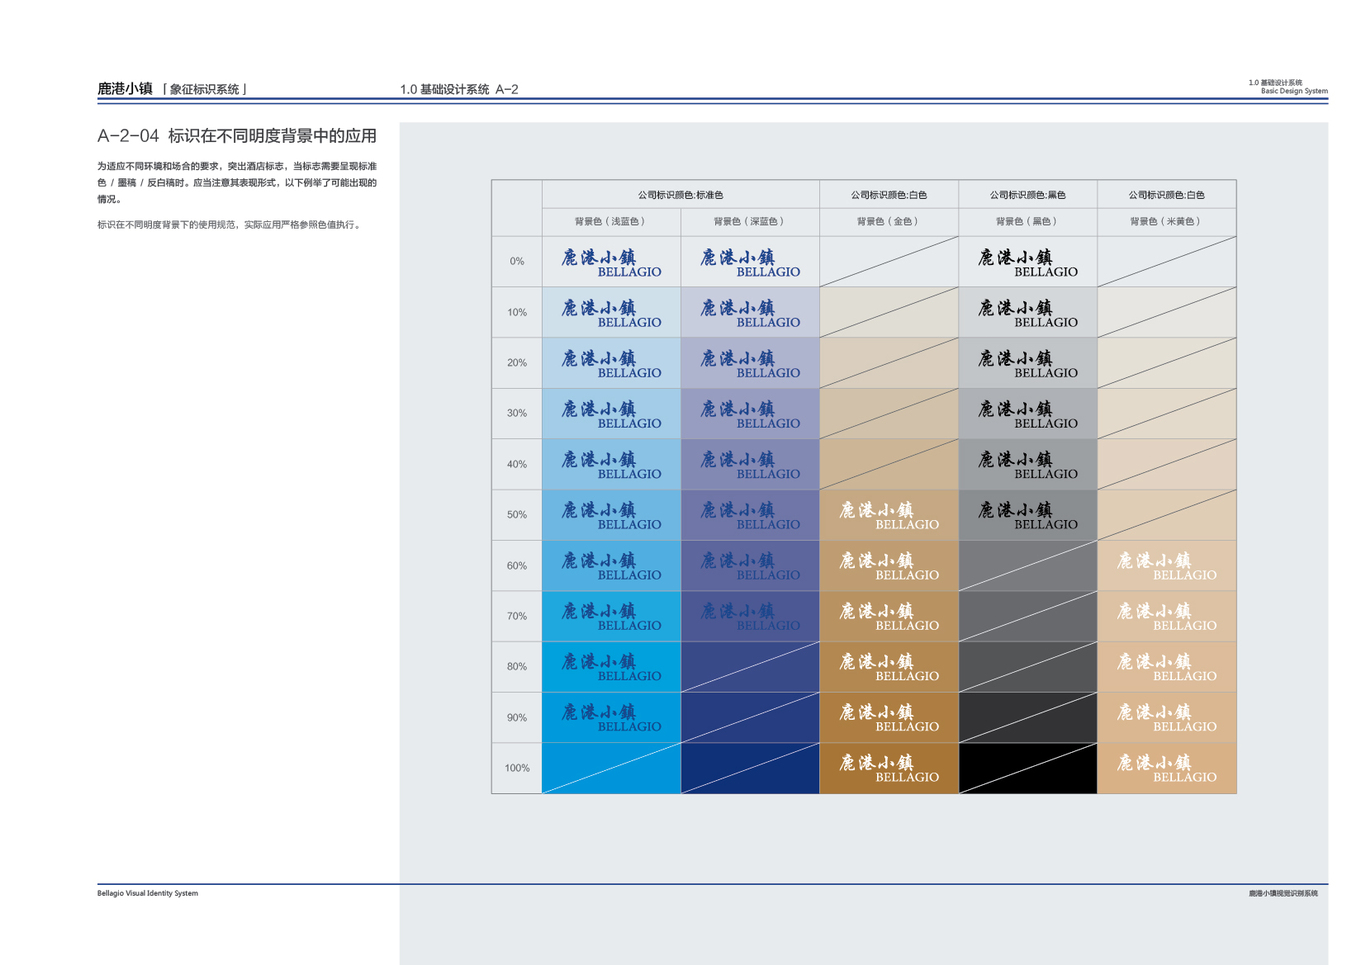Screen dimensions: 1366x965
Task: Pick the 60% black-column gray swatch
Action: pyautogui.click(x=1027, y=565)
